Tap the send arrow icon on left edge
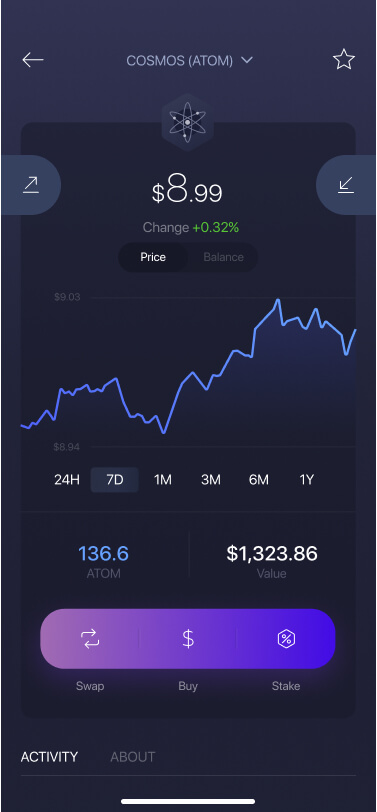Image resolution: width=377 pixels, height=812 pixels. point(31,185)
